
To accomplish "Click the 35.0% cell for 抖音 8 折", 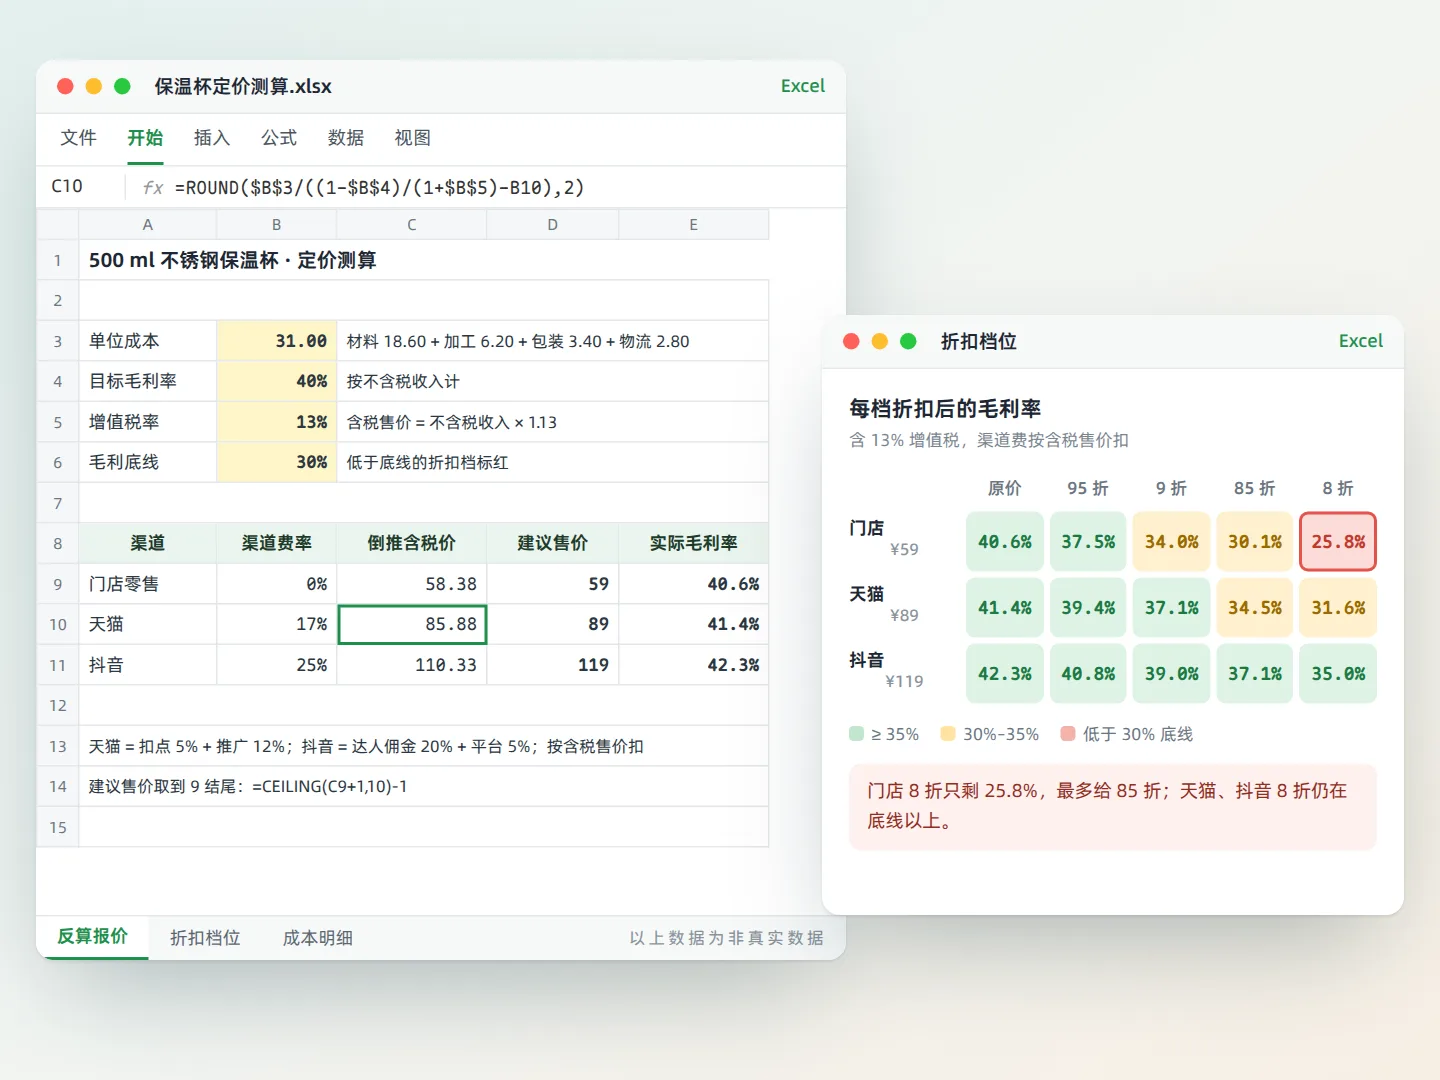I will tap(1338, 674).
